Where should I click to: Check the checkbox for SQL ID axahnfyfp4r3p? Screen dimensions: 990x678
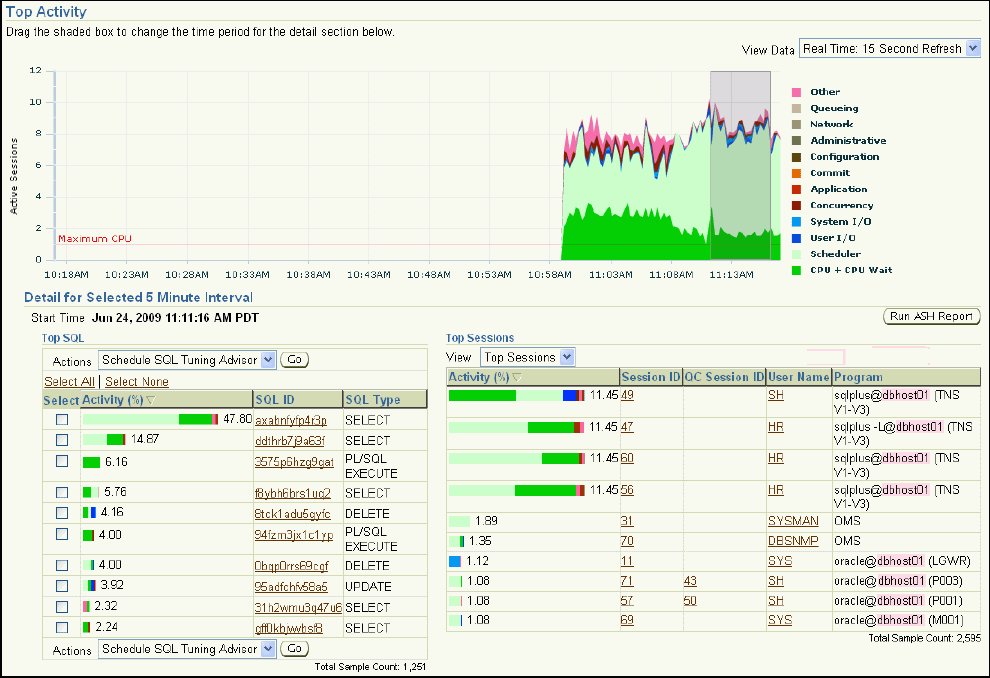pos(61,419)
